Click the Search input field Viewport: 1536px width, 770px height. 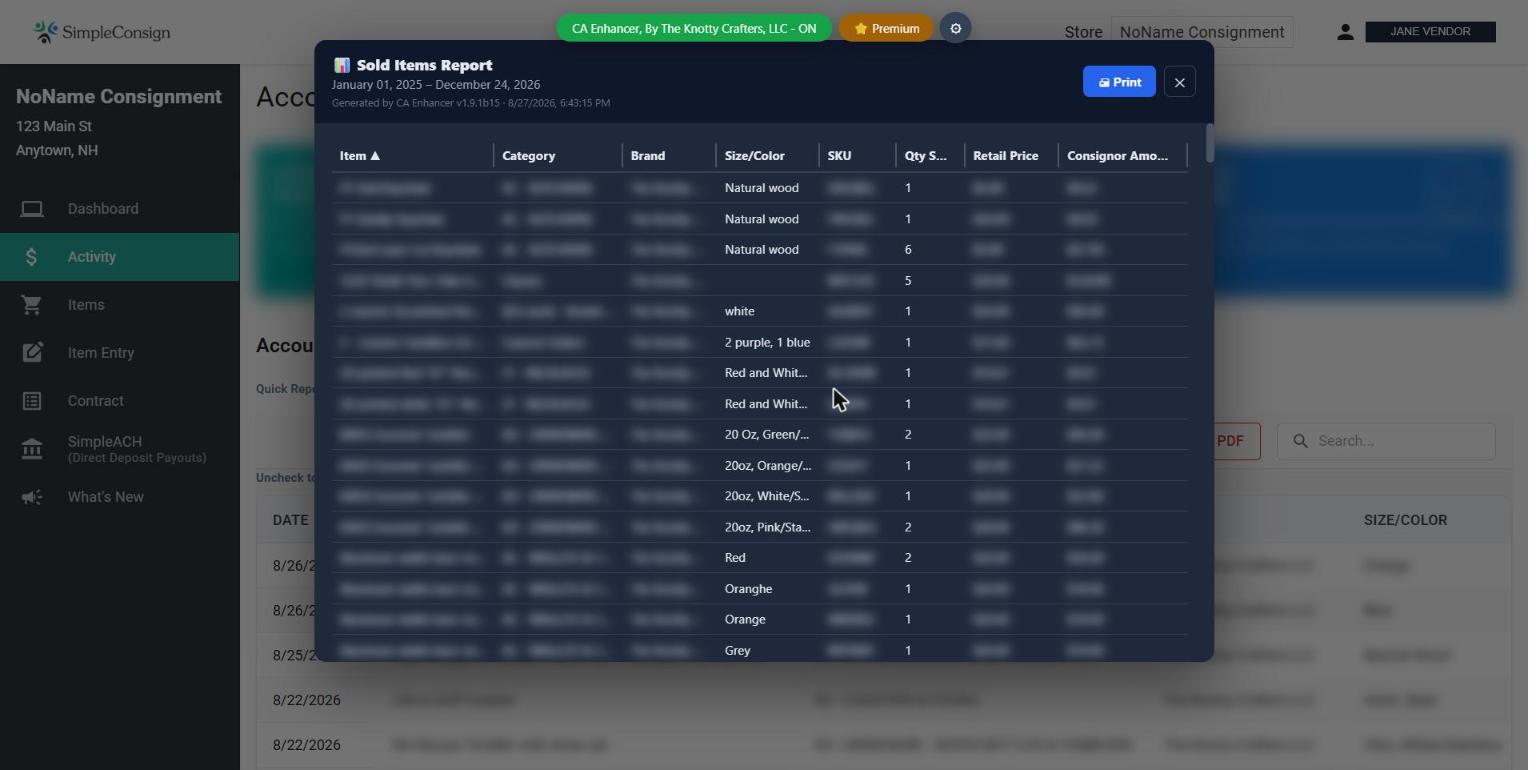1386,441
